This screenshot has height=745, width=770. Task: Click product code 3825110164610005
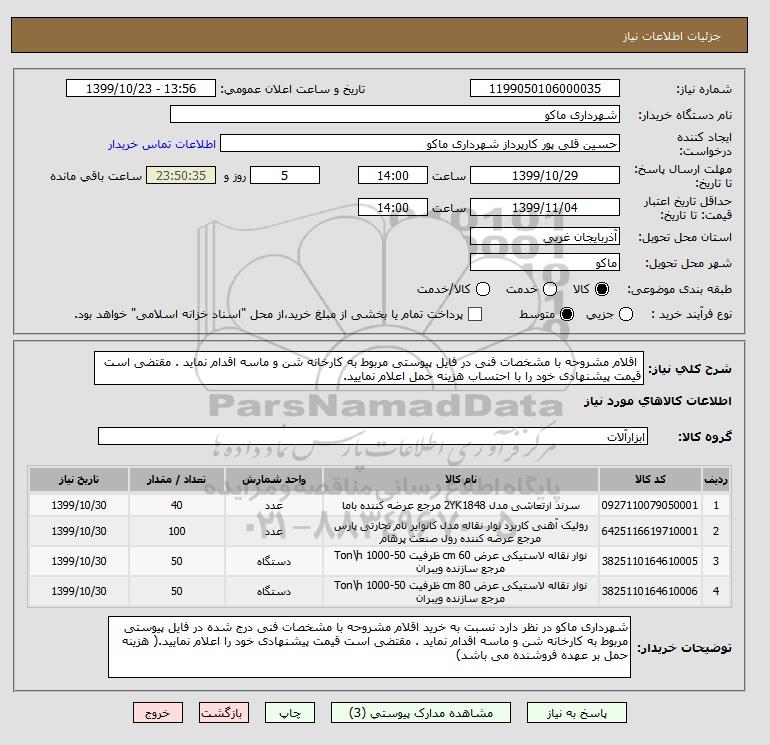(650, 561)
